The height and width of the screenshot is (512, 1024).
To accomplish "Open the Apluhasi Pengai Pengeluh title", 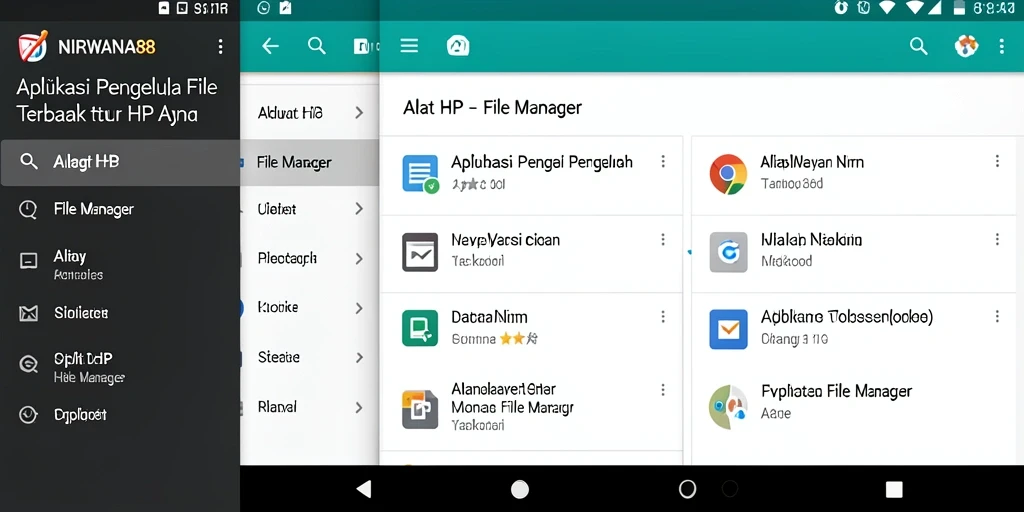I will pos(541,162).
